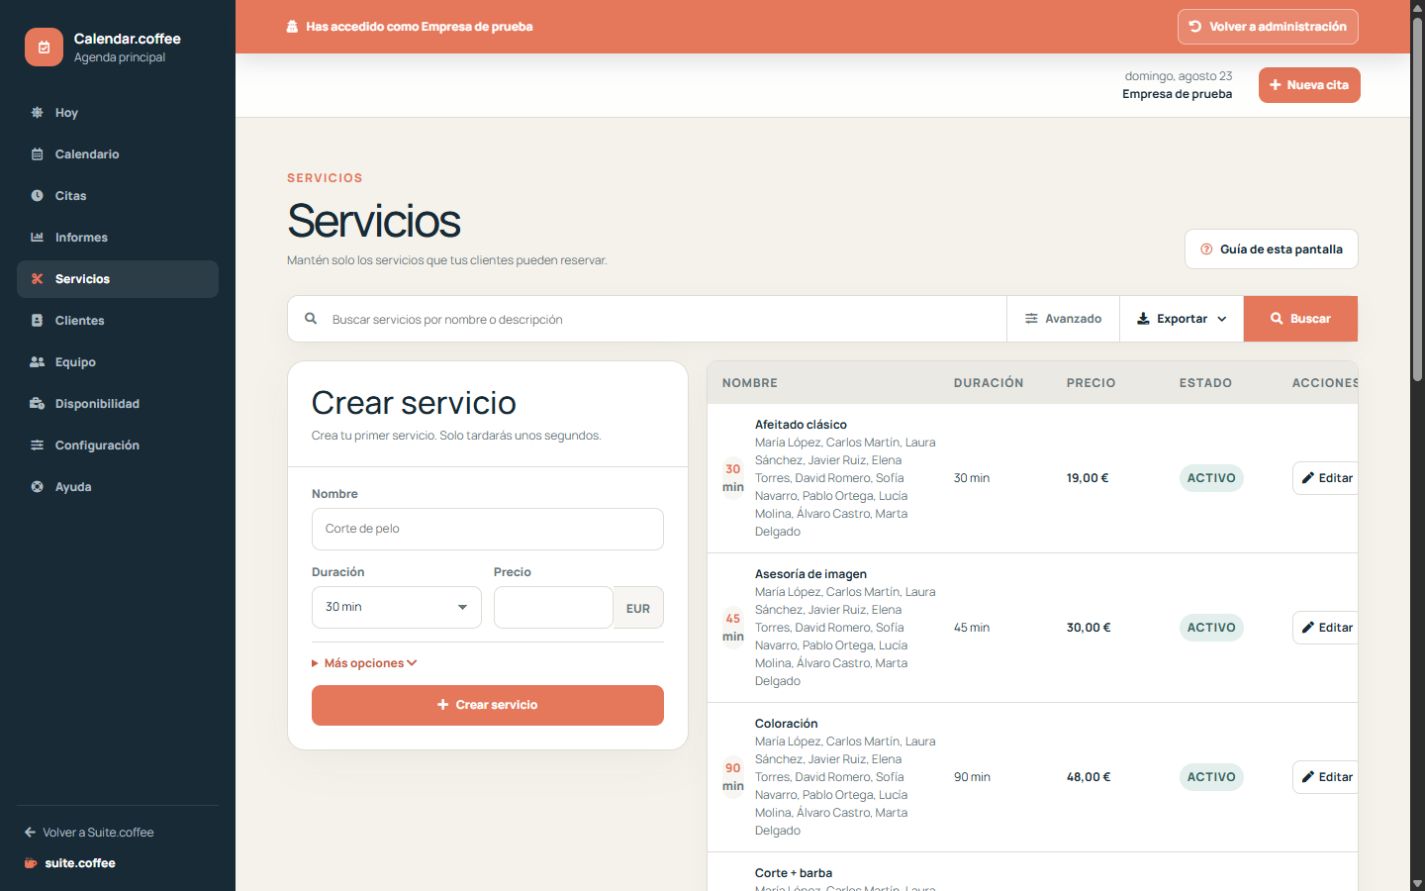Click the Volver a Suite.coffee link
1425x891 pixels.
89,832
